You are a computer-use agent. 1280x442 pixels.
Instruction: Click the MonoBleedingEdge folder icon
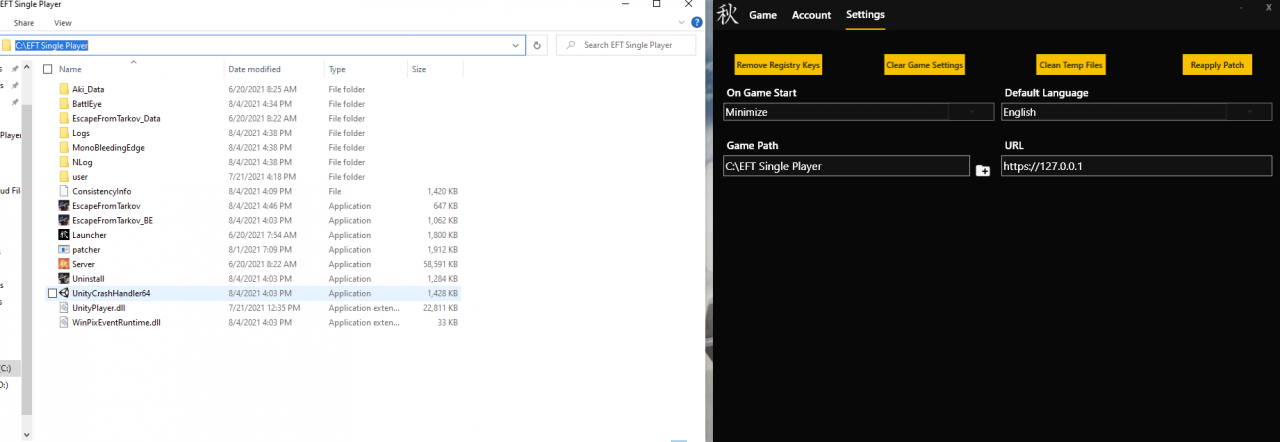pyautogui.click(x=64, y=147)
